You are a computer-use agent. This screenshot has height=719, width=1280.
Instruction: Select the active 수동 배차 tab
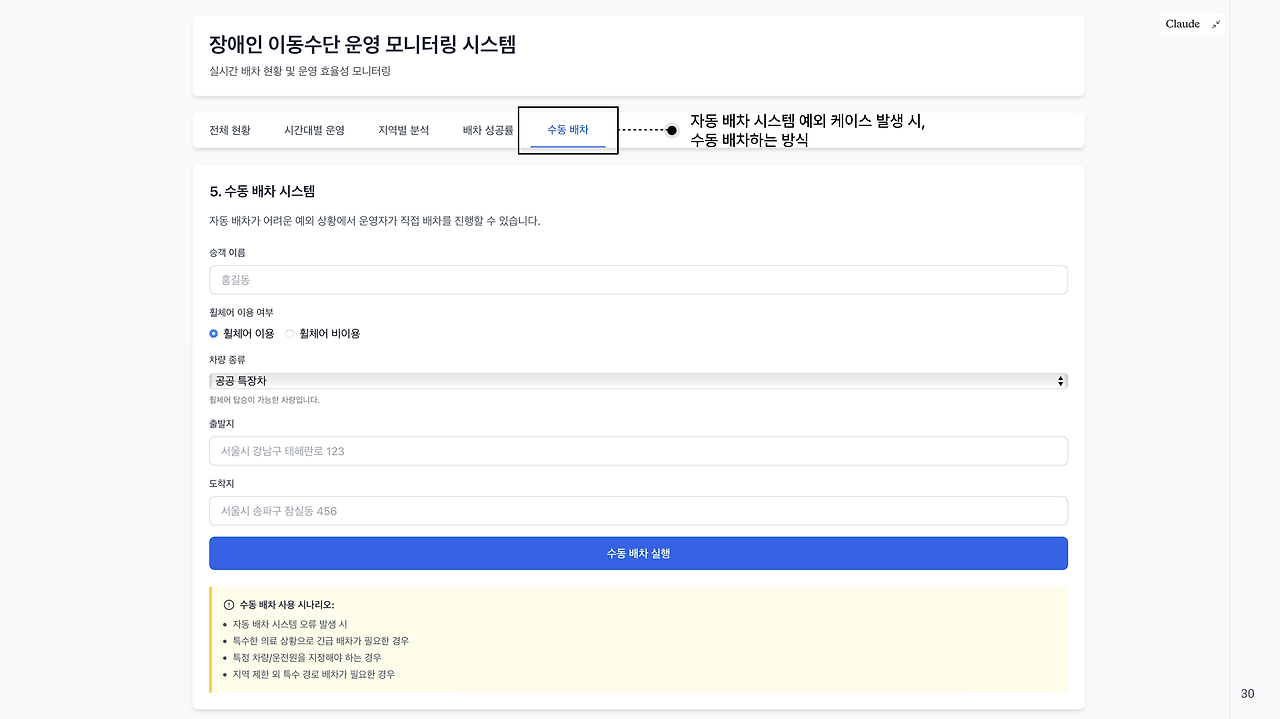[567, 130]
